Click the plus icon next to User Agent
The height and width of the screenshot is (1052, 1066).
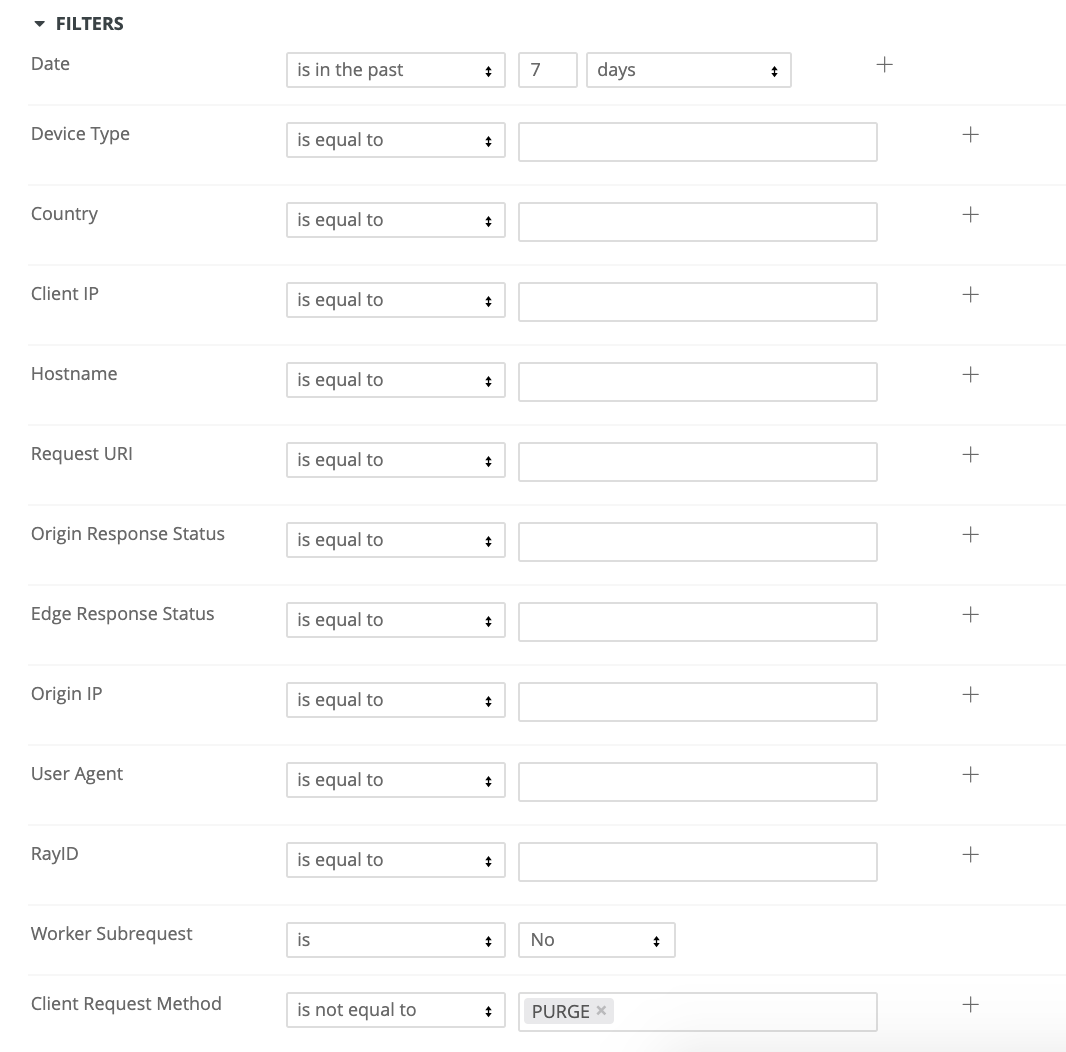[x=970, y=773]
